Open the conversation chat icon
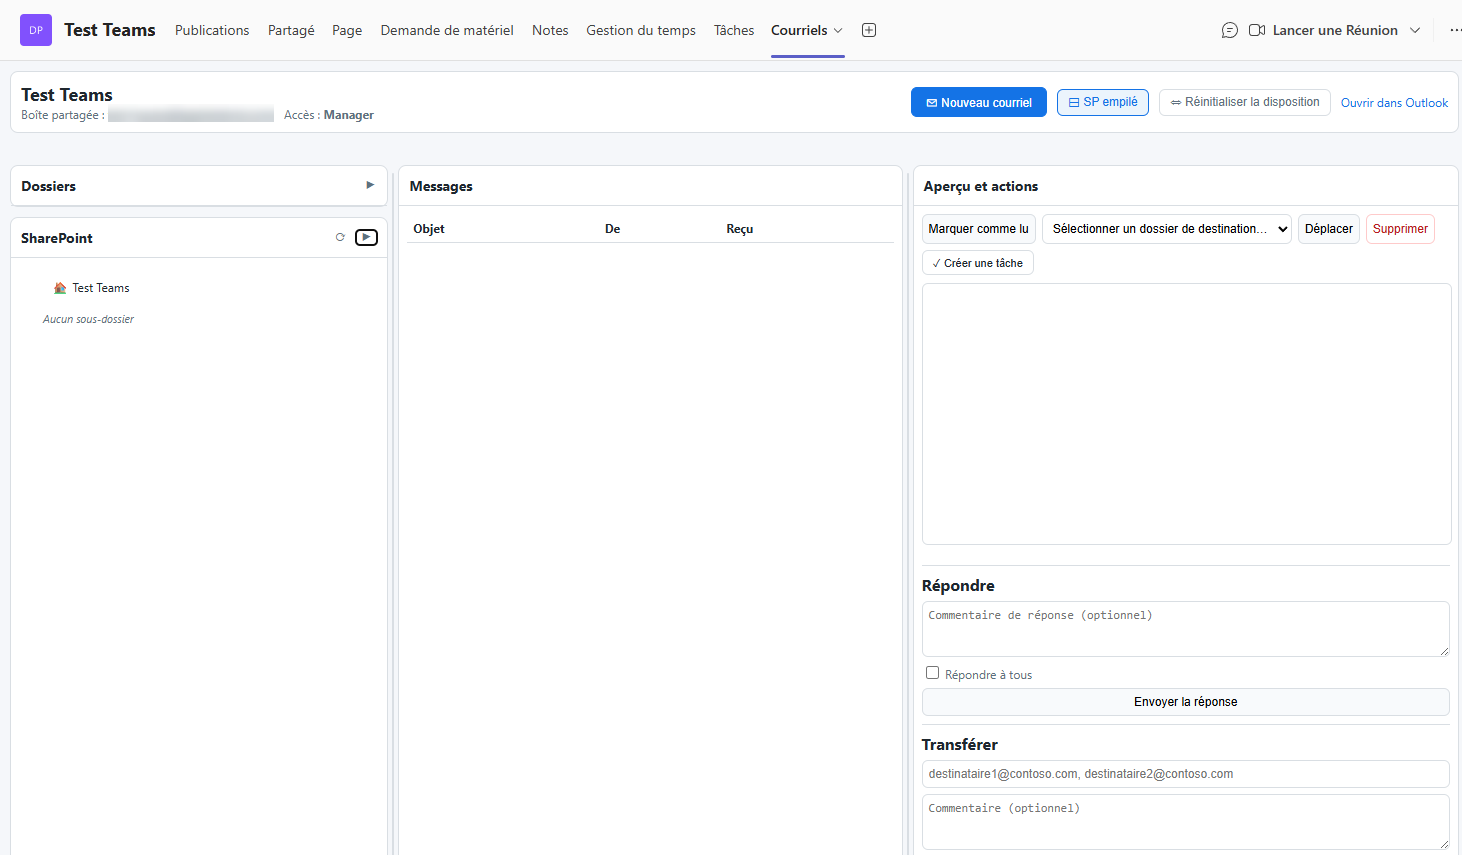 [x=1230, y=30]
